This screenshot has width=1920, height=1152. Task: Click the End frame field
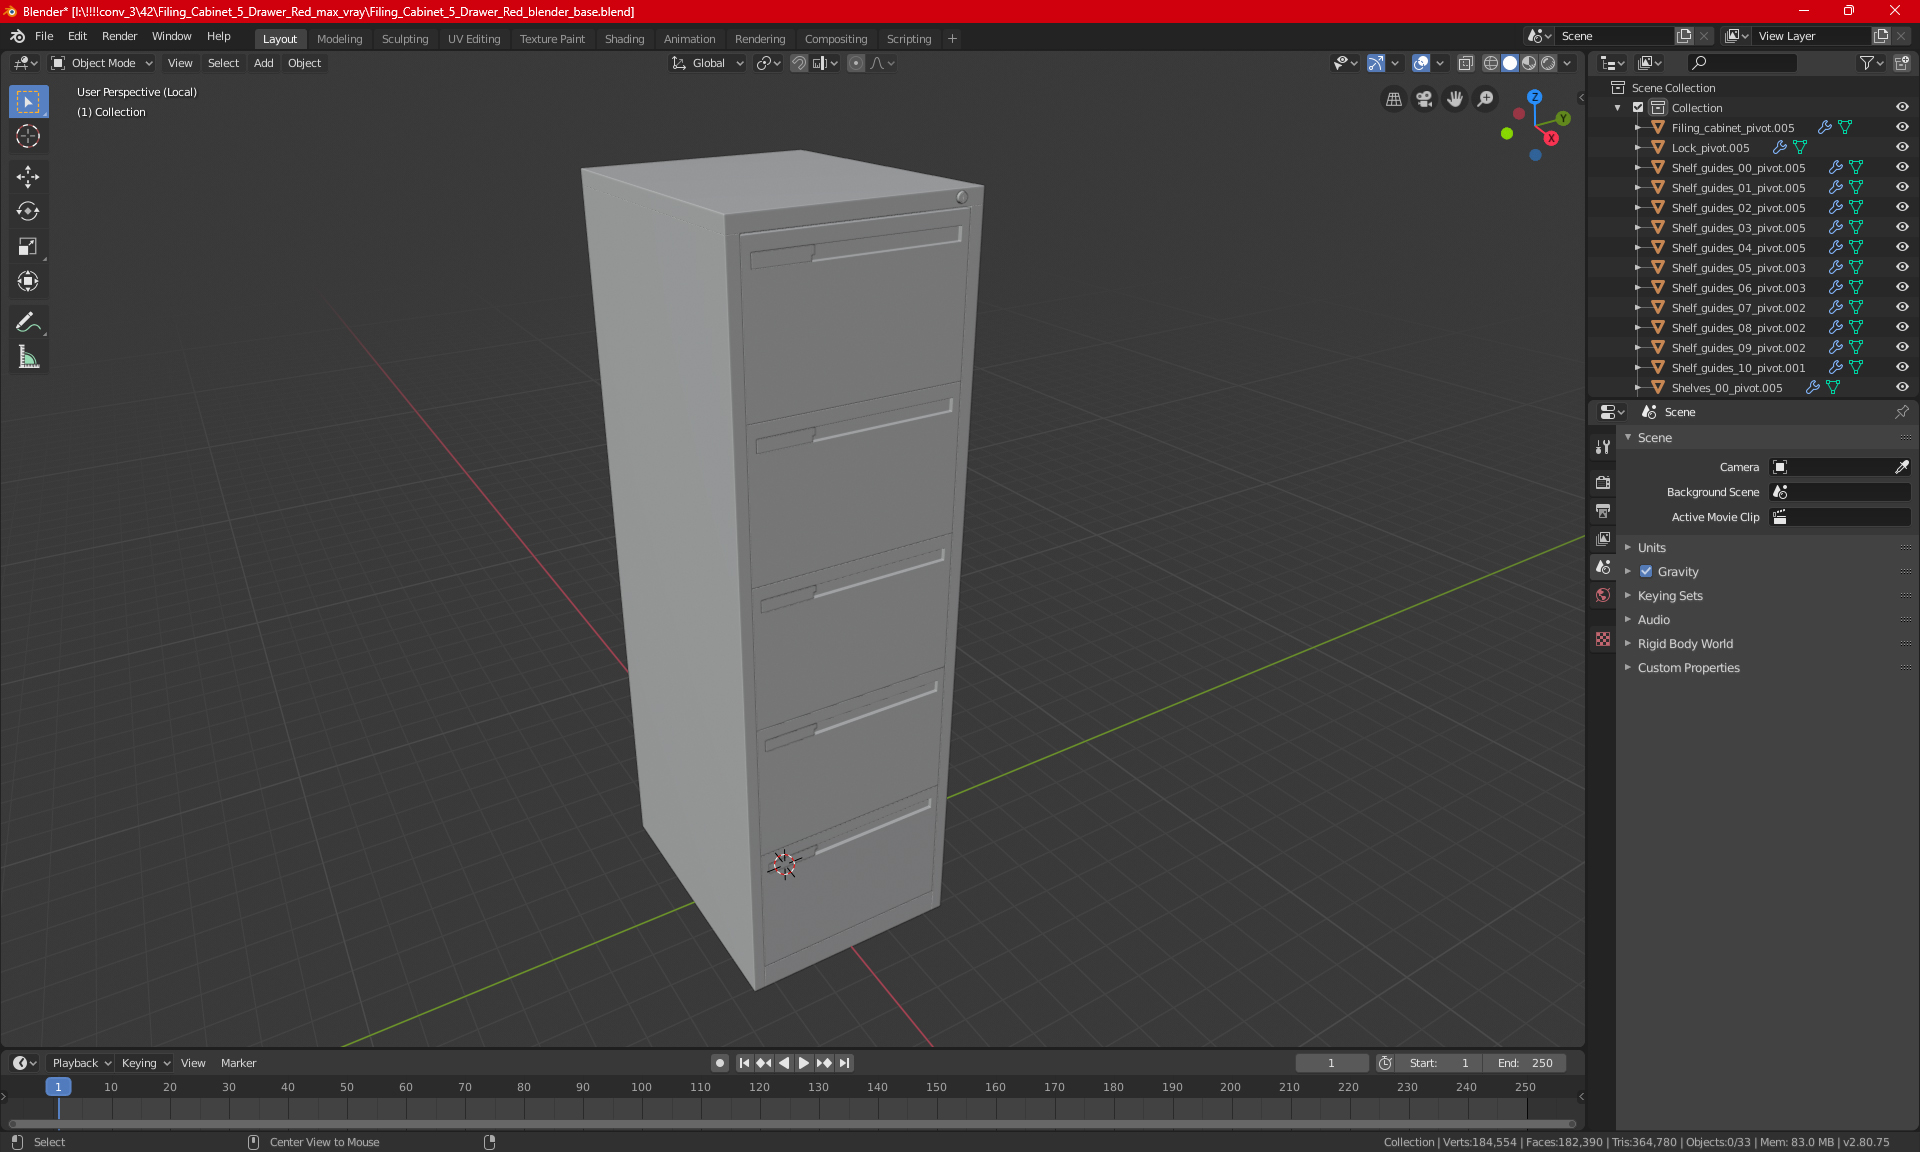click(x=1525, y=1063)
